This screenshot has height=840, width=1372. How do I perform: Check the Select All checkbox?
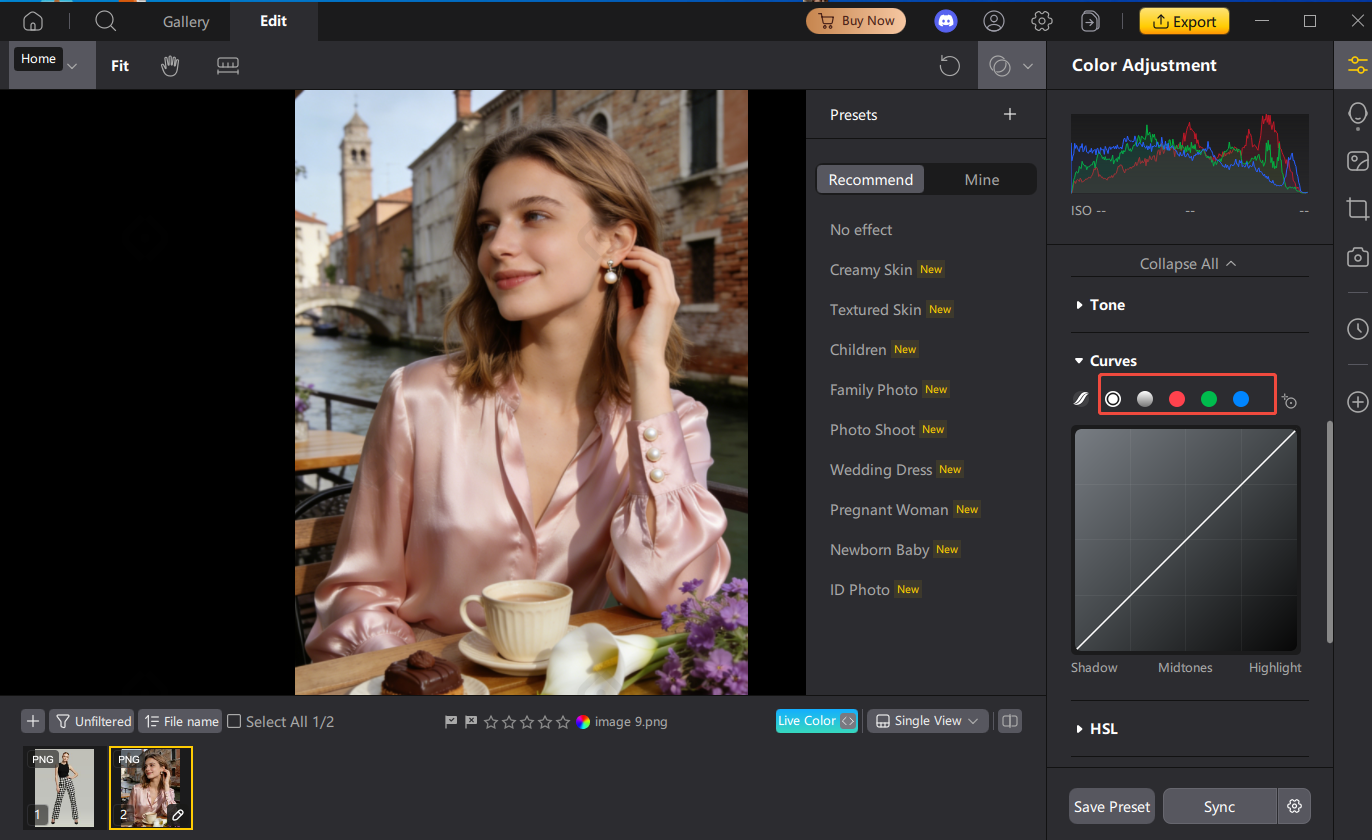click(x=234, y=721)
